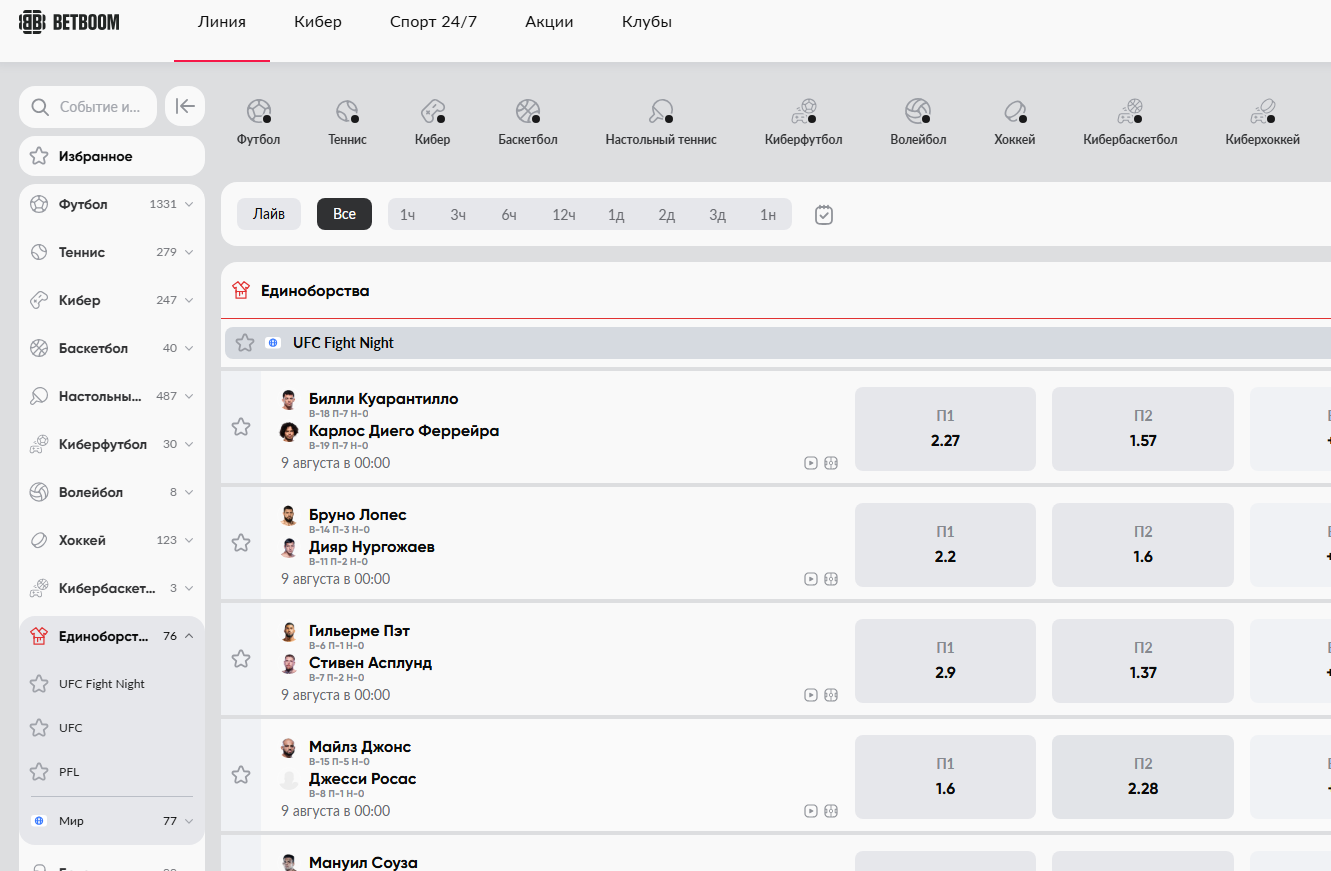Viewport: 1331px width, 871px height.
Task: Open the PFL league link in the sidebar
Action: point(69,772)
